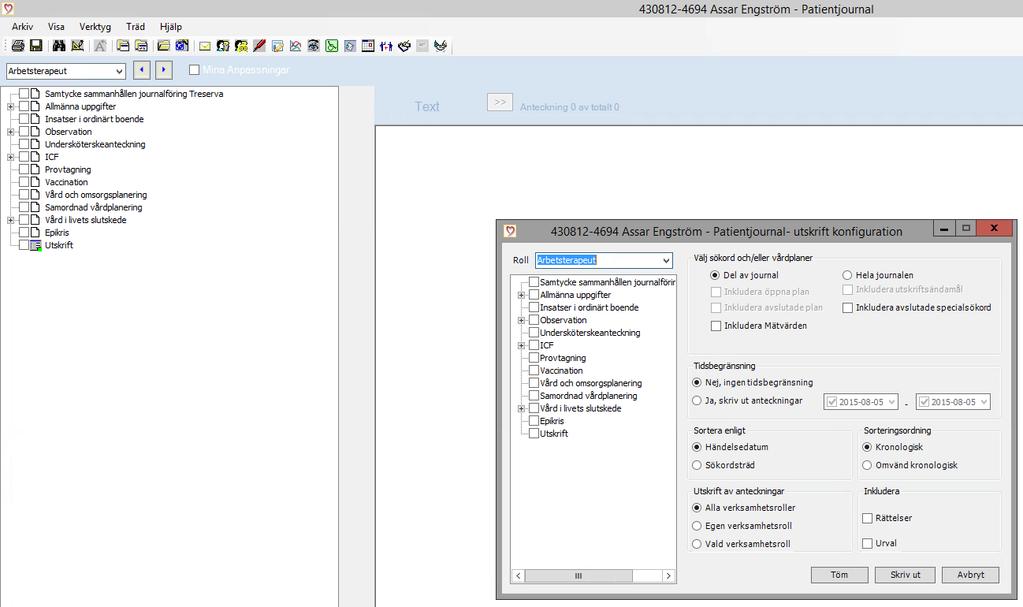The width and height of the screenshot is (1023, 607).
Task: Choose Egen verksamhetsroll radio button
Action: (x=697, y=526)
